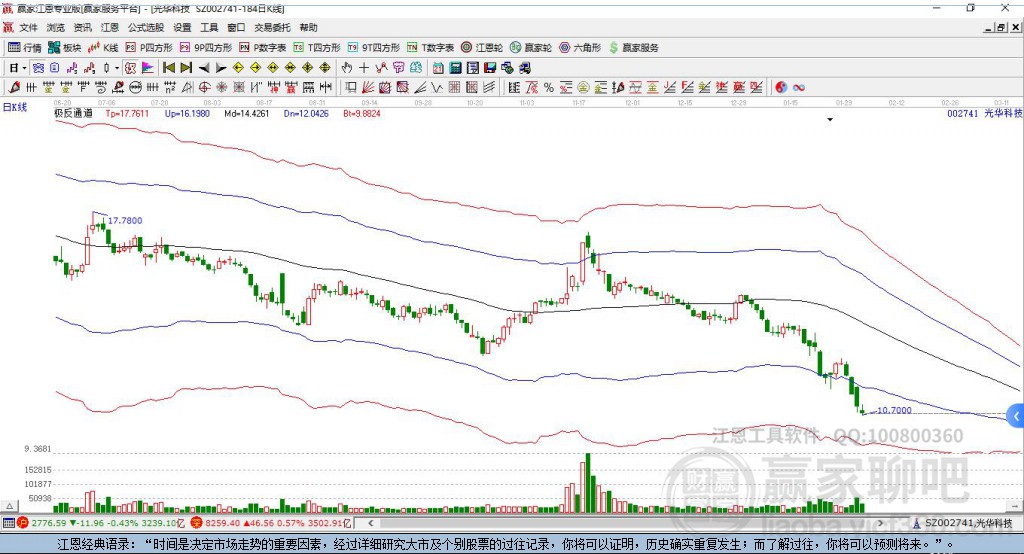Jump to last bar icon

coord(186,68)
